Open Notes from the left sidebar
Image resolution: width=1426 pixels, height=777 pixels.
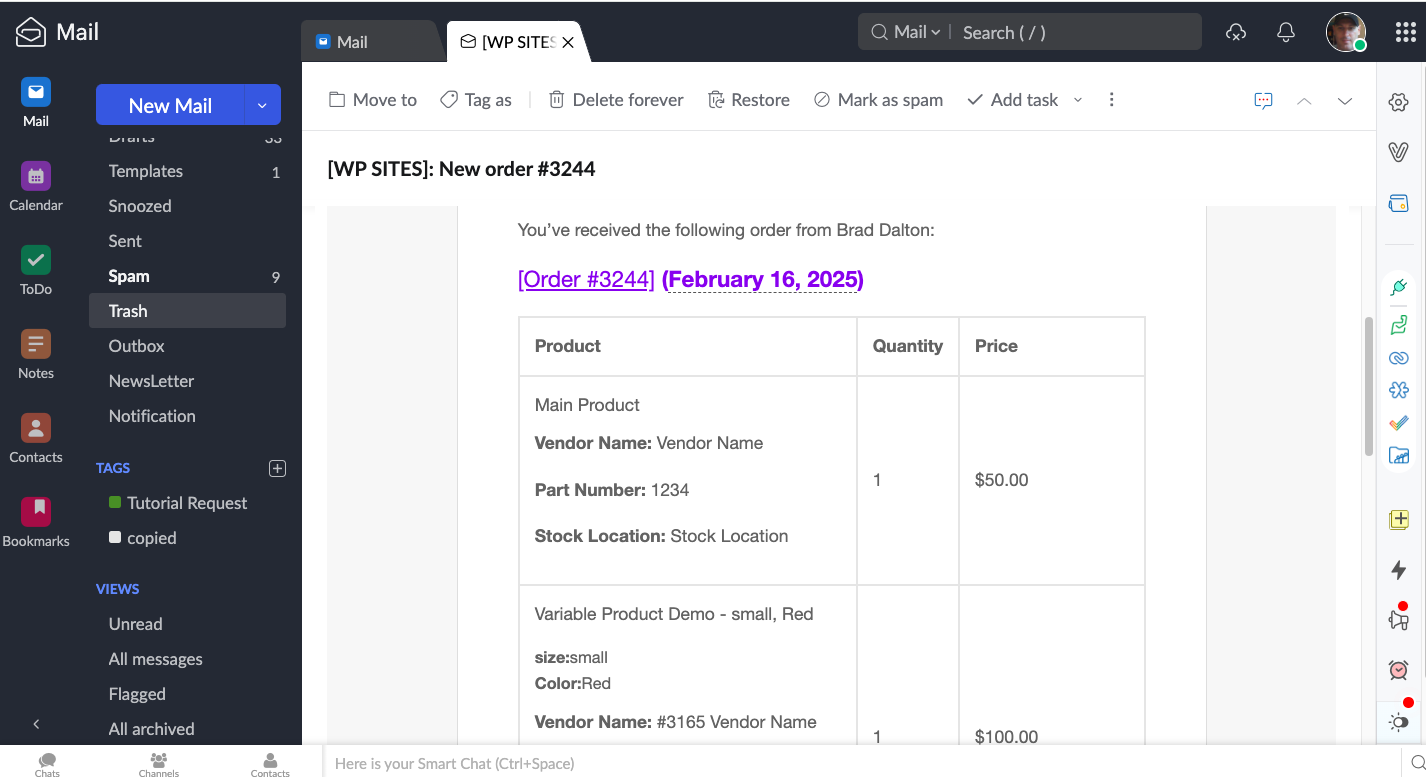[x=36, y=345]
